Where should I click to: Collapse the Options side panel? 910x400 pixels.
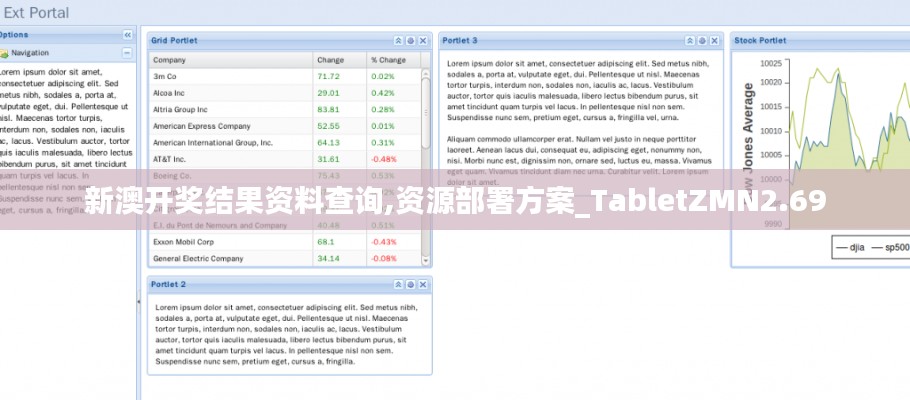[127, 35]
